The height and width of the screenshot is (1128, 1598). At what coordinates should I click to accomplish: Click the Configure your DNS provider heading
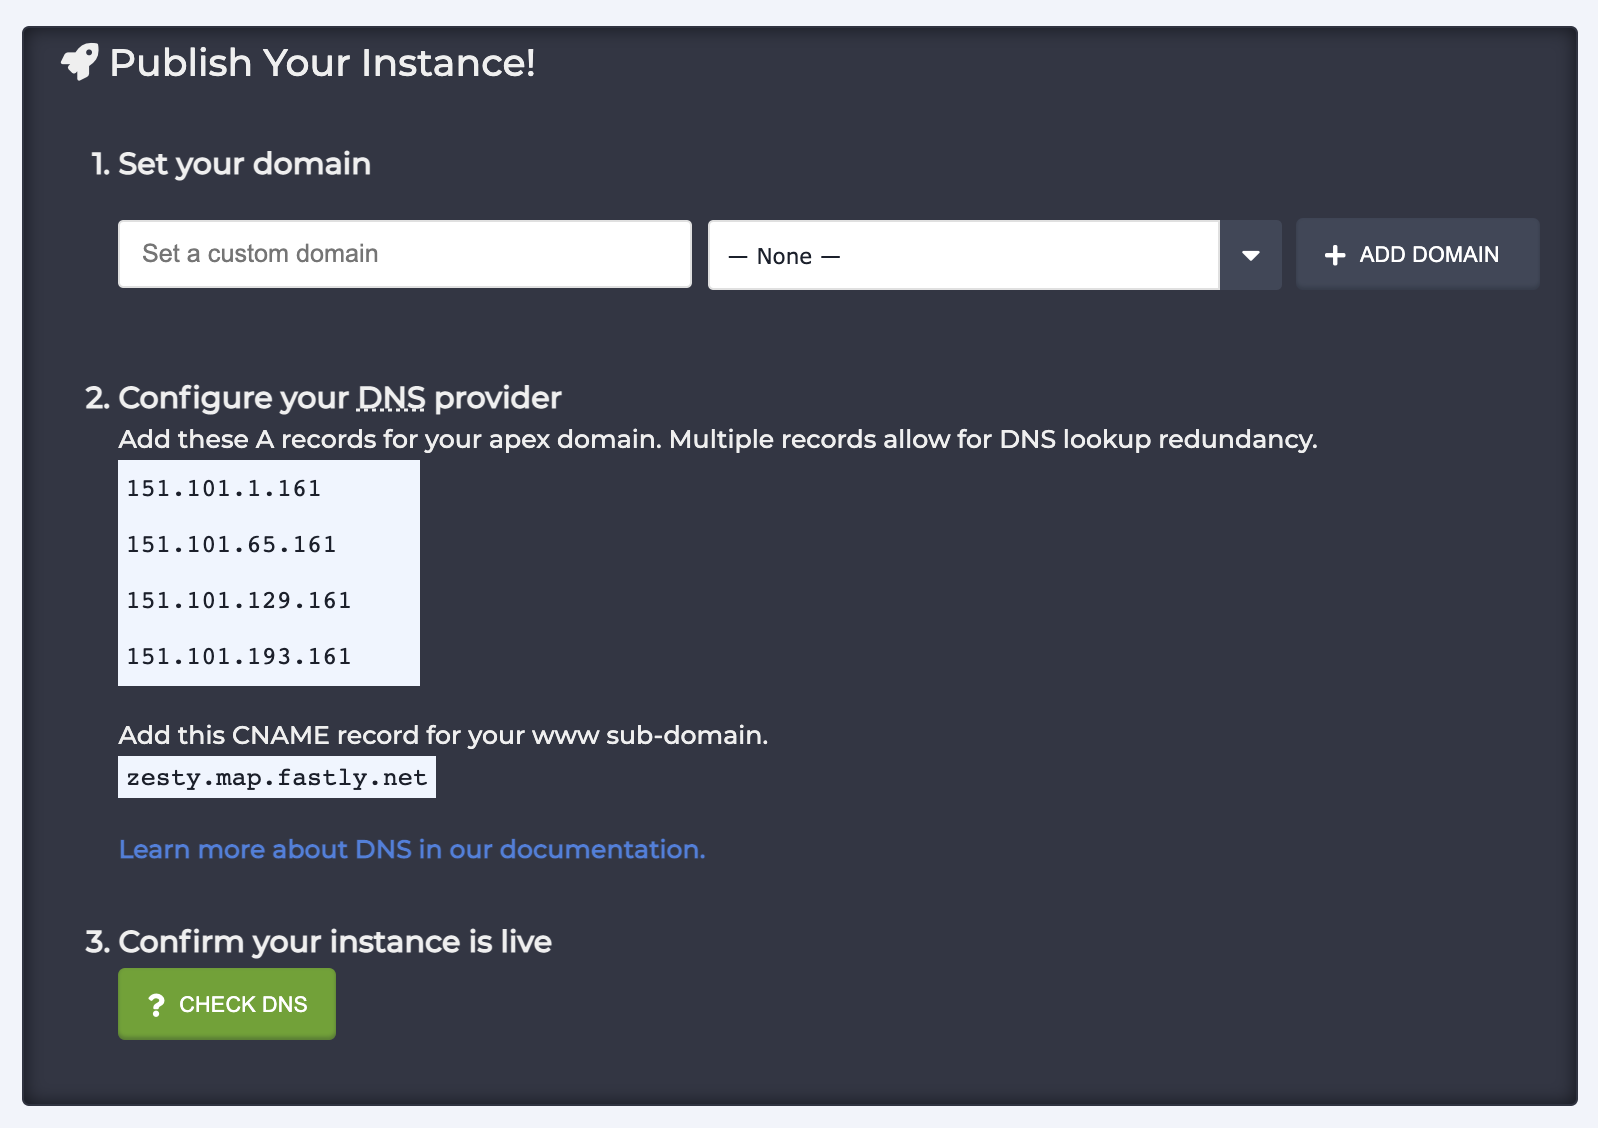click(x=323, y=398)
